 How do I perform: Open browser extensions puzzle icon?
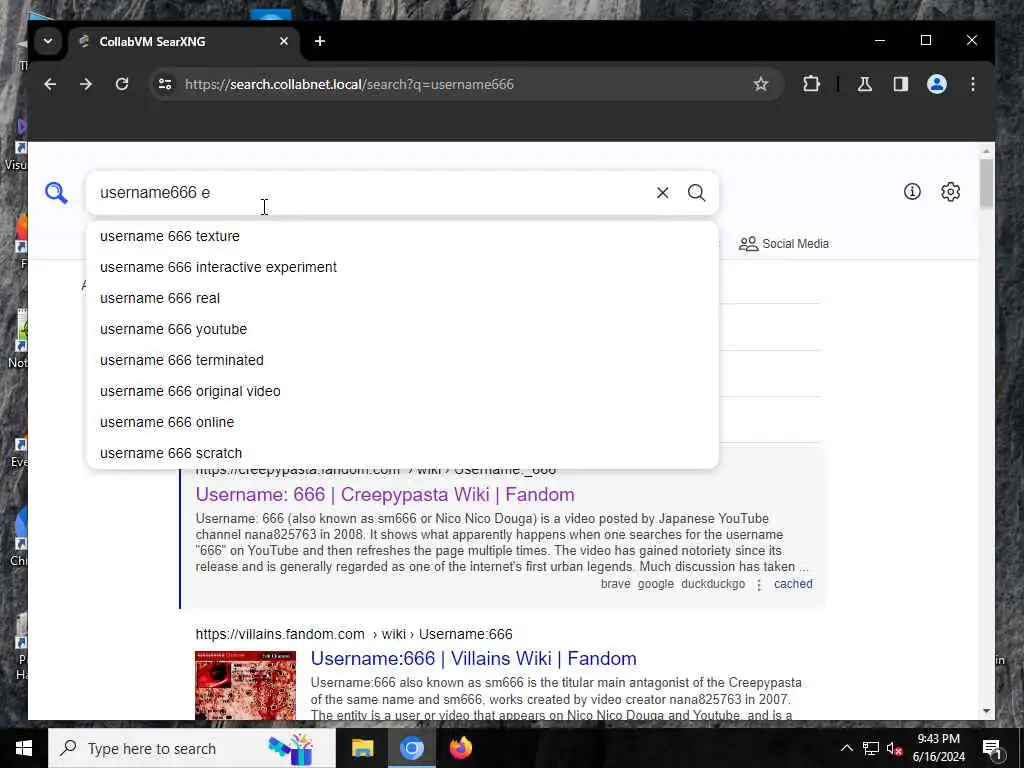(x=811, y=84)
